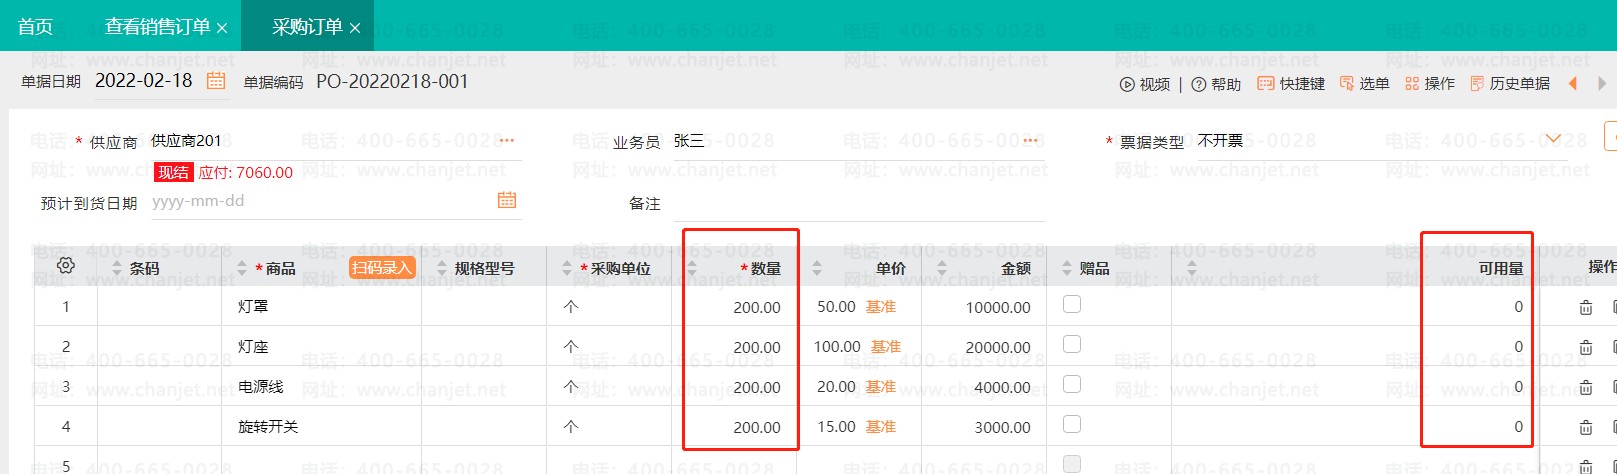Select the 采购订单 tab

pos(307,27)
